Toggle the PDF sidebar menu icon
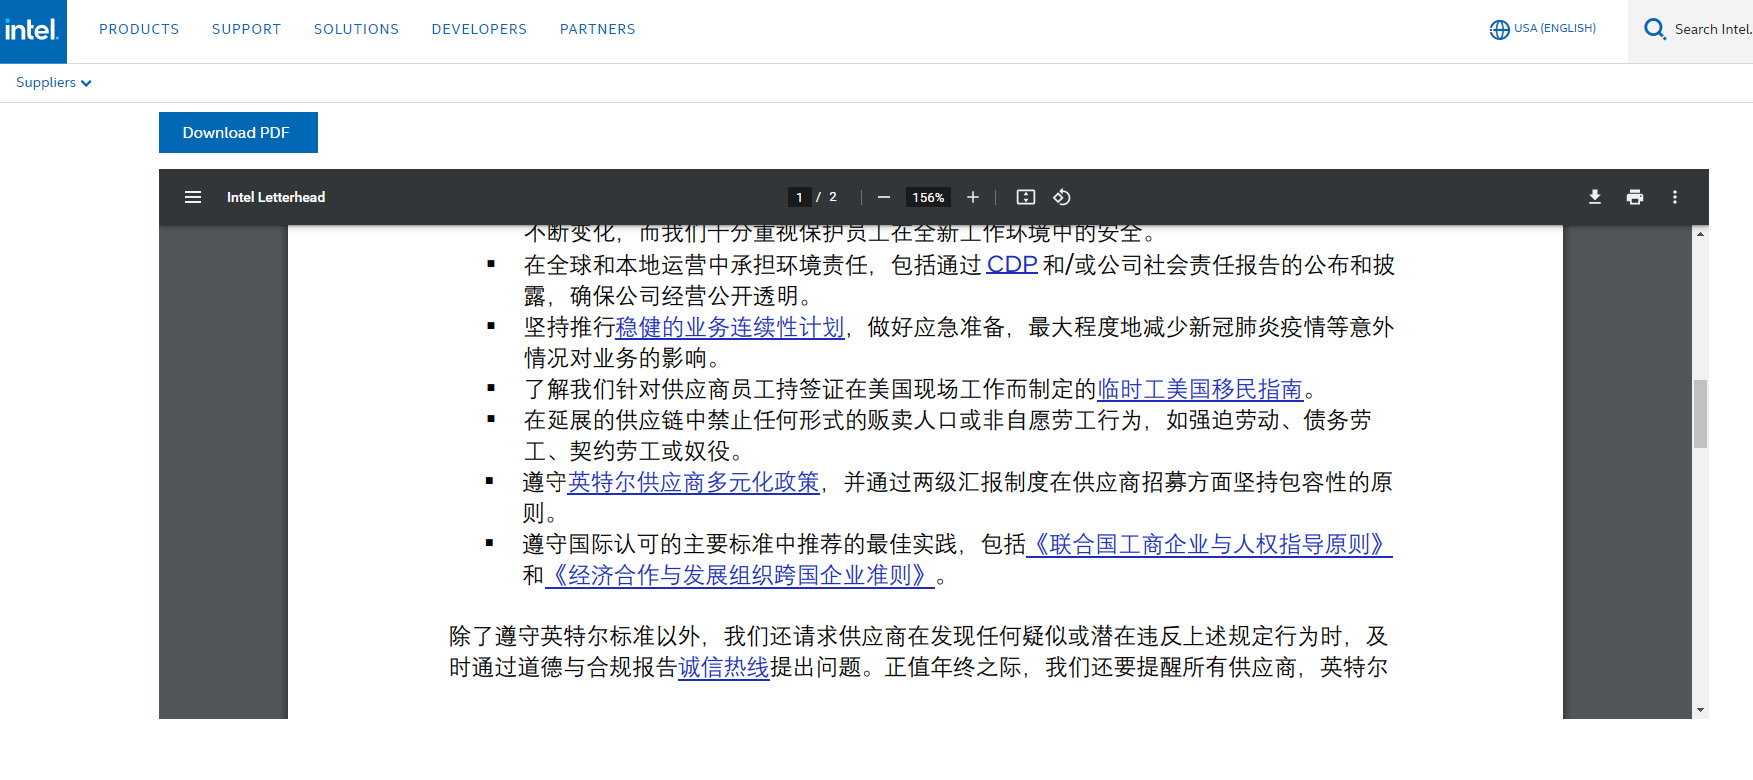 click(x=193, y=197)
